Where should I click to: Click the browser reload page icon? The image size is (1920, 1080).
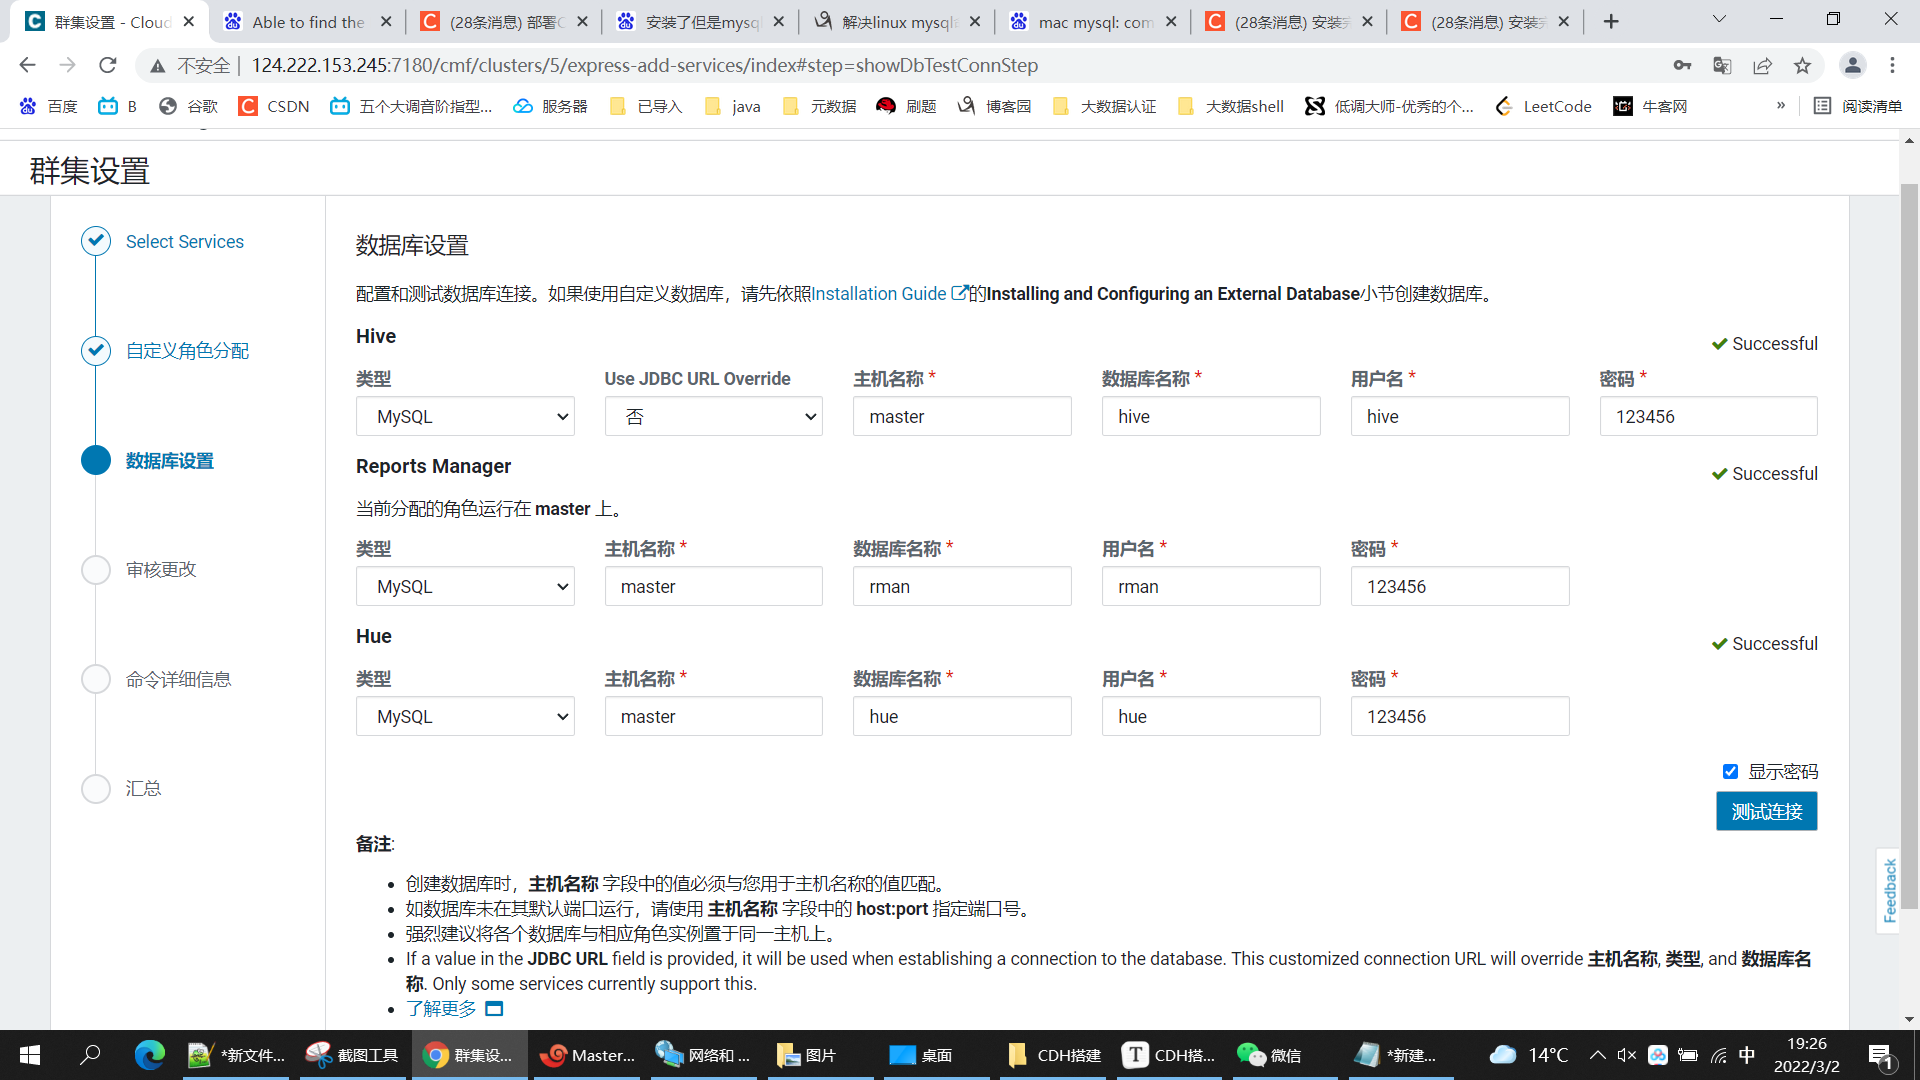(x=108, y=65)
